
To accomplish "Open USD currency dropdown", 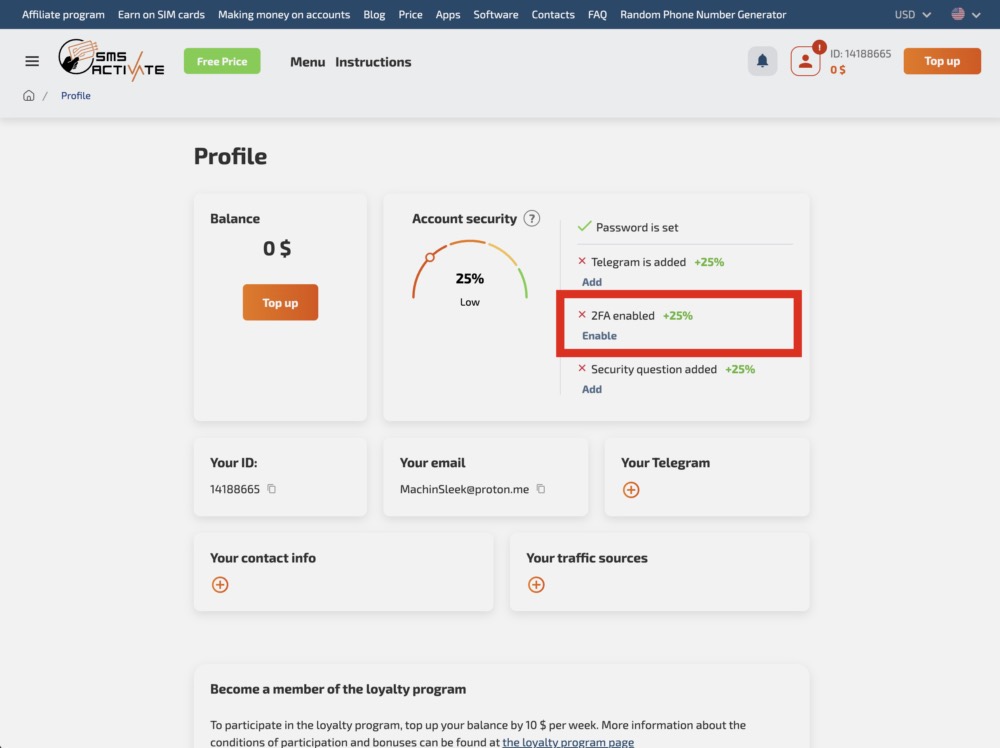I will click(913, 14).
